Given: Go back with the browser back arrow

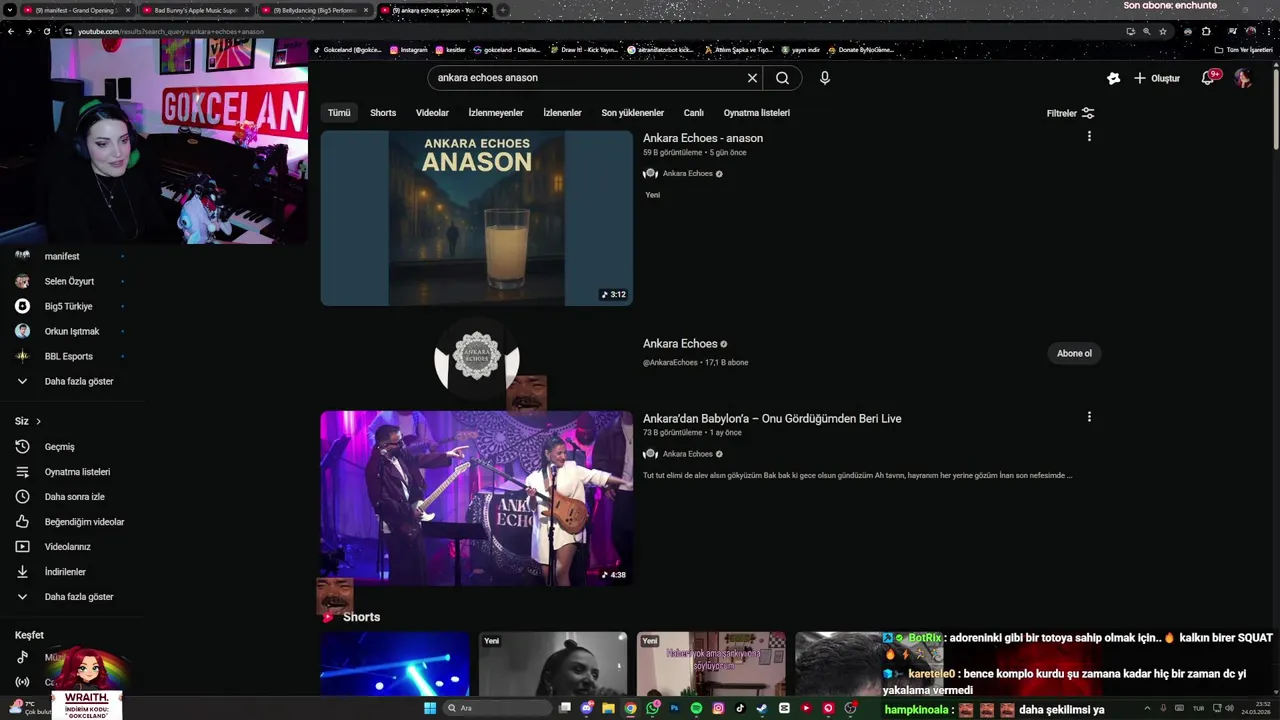Looking at the screenshot, I should pyautogui.click(x=11, y=31).
